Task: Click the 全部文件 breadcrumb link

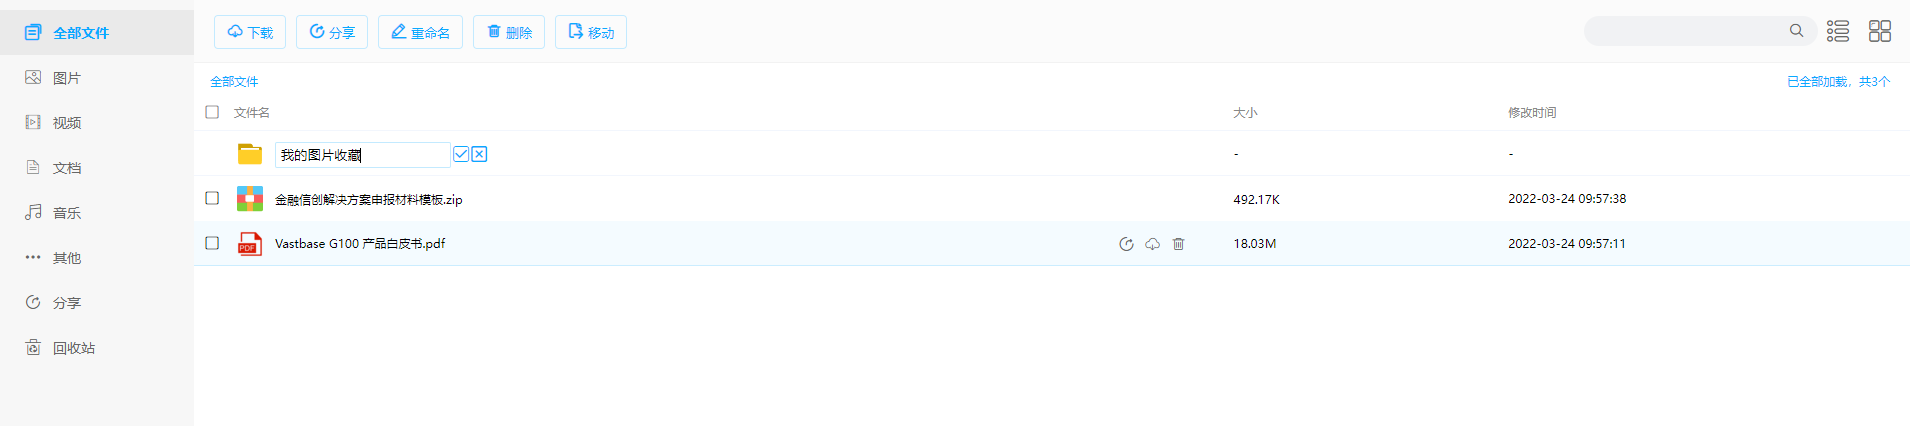Action: [234, 82]
